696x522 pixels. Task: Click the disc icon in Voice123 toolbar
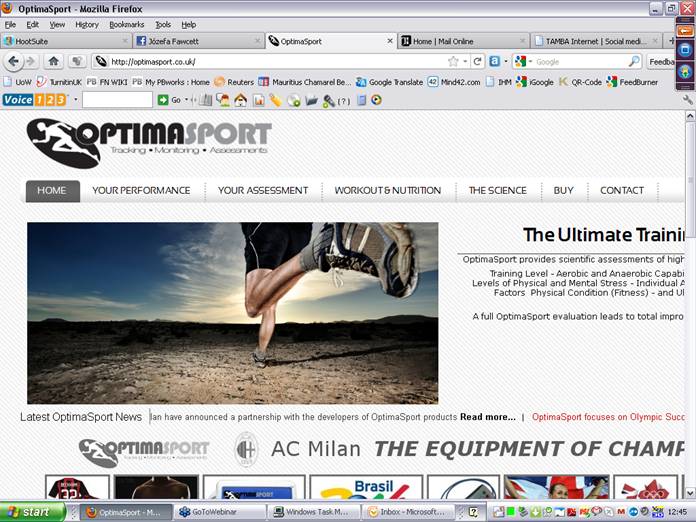coord(293,101)
